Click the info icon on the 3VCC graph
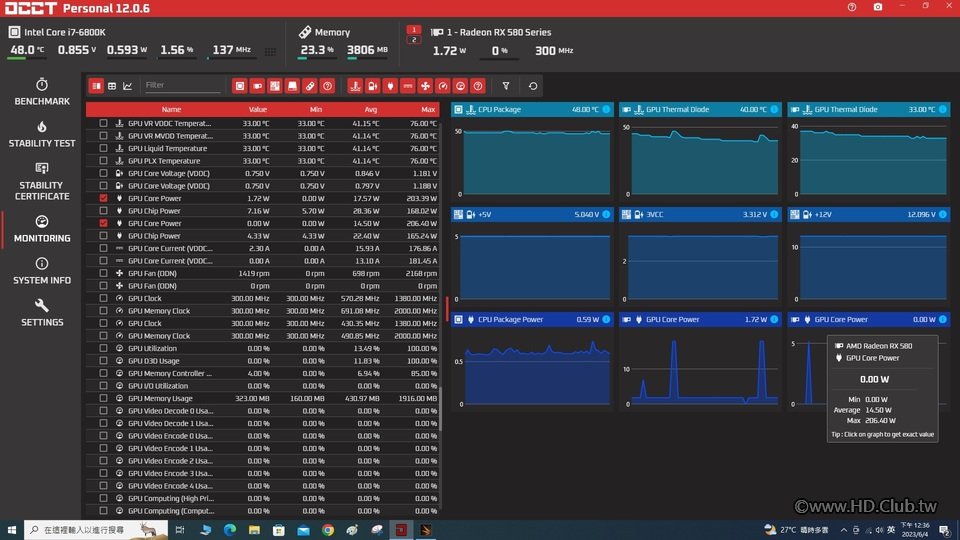This screenshot has width=960, height=540. click(x=774, y=214)
